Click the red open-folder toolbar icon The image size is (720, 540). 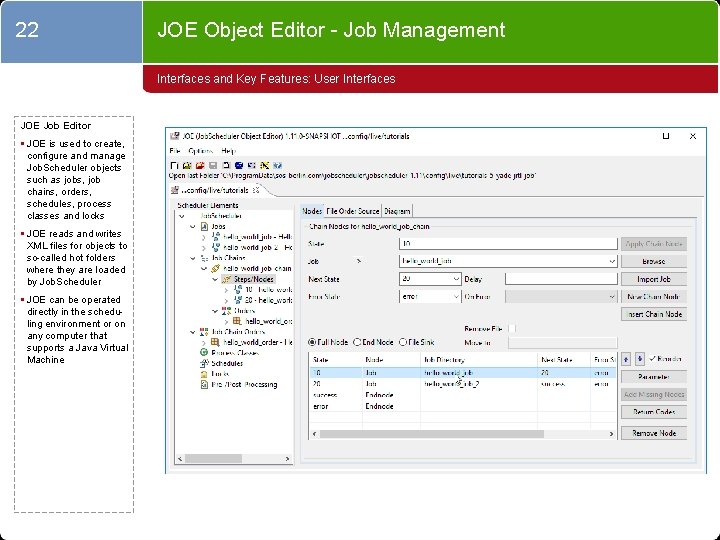coord(200,165)
